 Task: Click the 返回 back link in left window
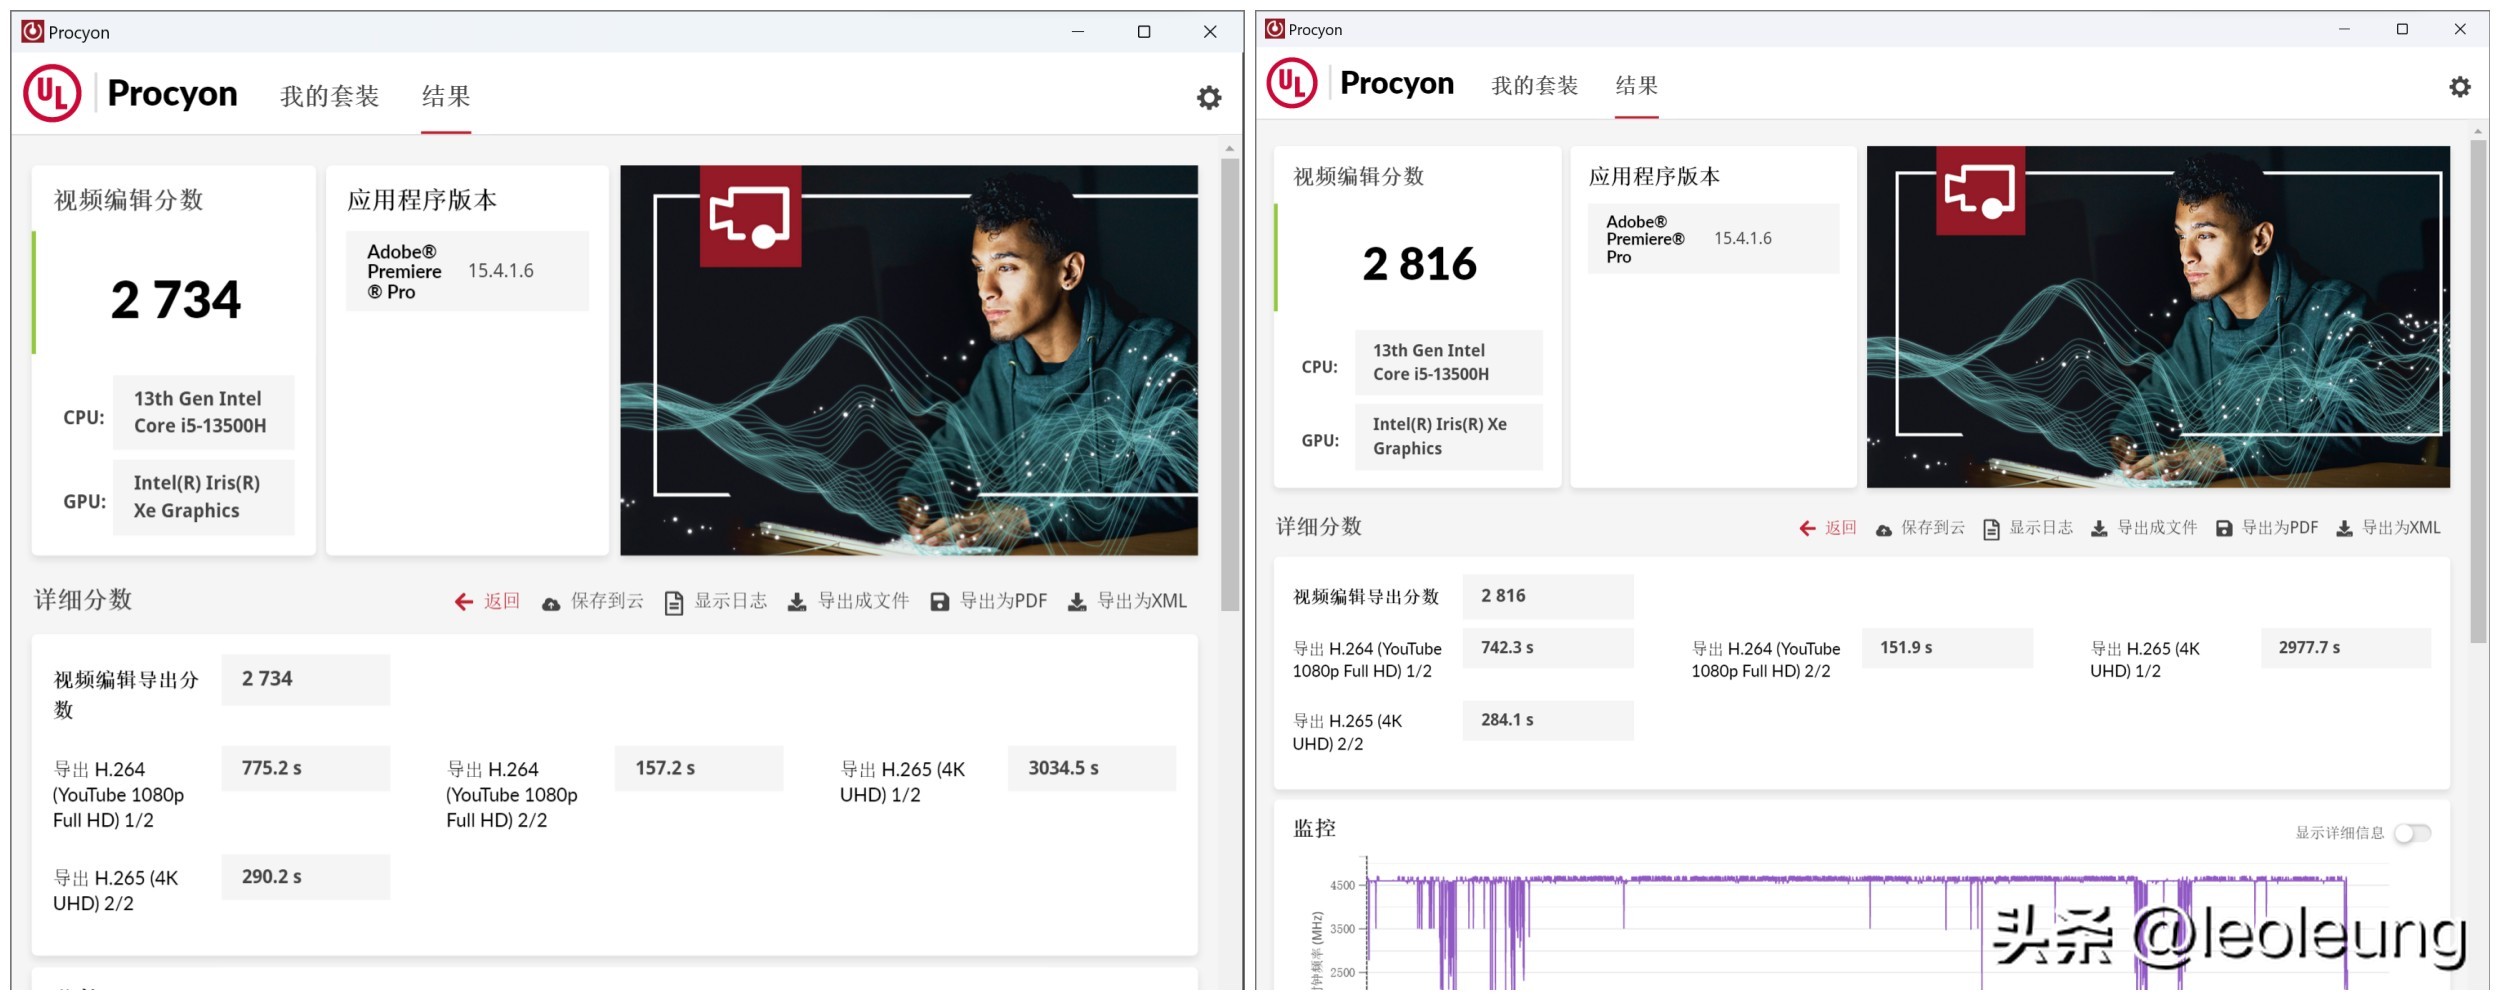coord(487,601)
